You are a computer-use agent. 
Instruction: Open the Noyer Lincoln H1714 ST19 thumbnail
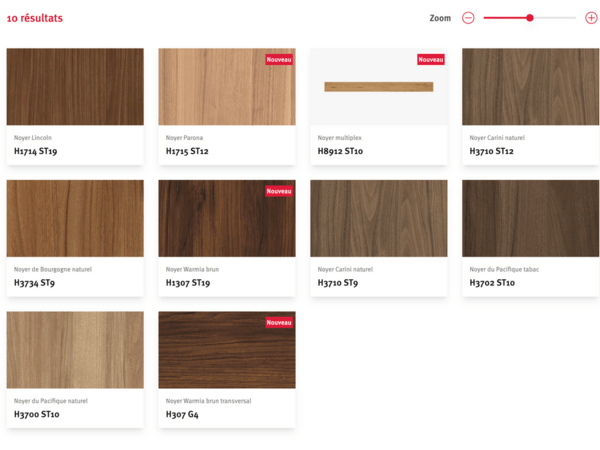tap(75, 87)
